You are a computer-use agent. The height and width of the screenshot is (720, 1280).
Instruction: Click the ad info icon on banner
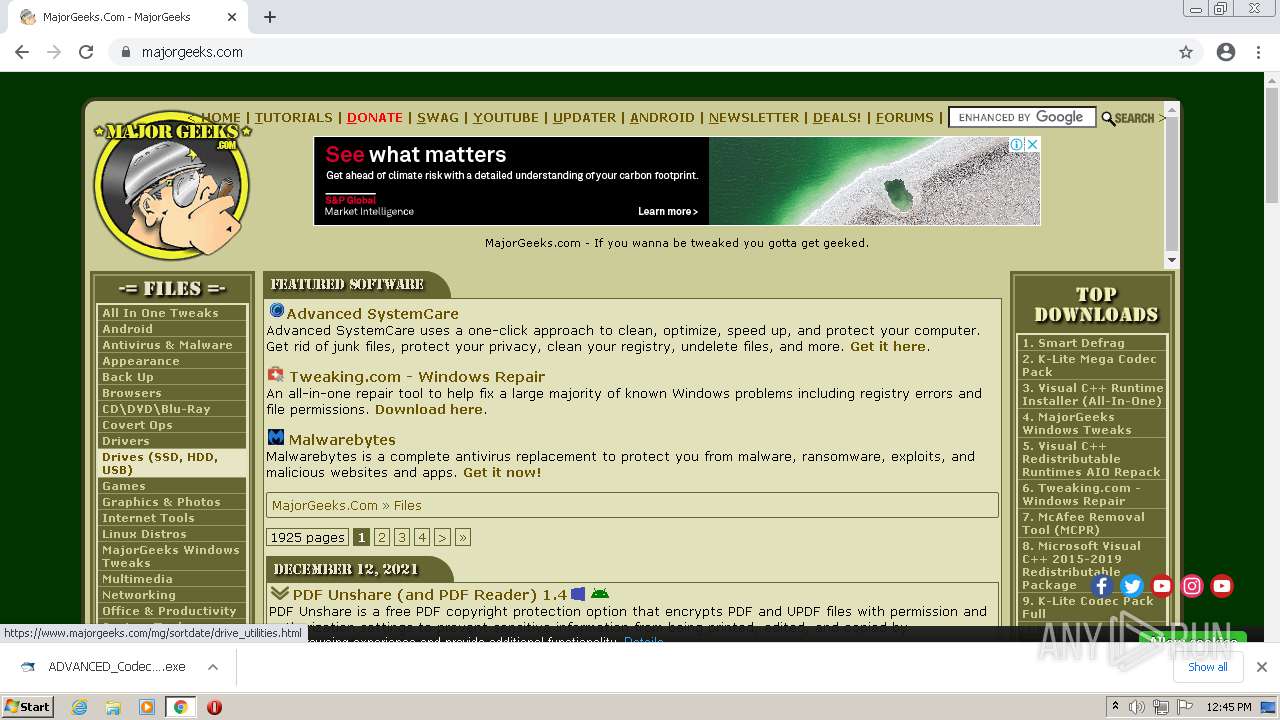[x=1016, y=145]
